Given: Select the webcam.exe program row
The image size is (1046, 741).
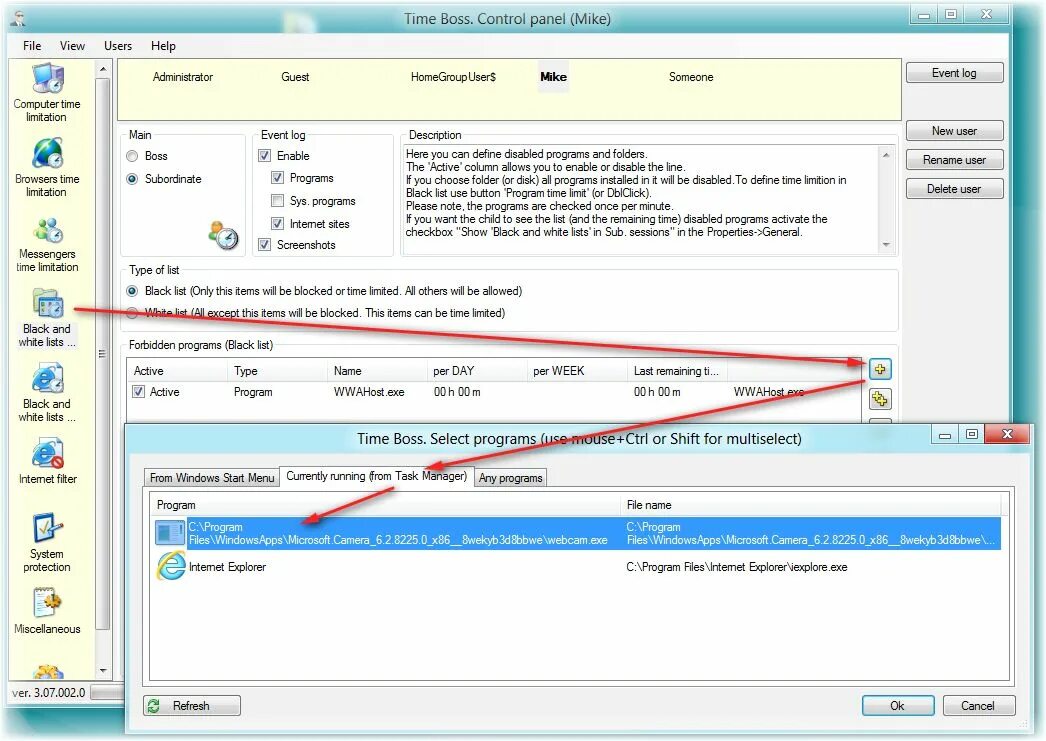Looking at the screenshot, I should 577,534.
